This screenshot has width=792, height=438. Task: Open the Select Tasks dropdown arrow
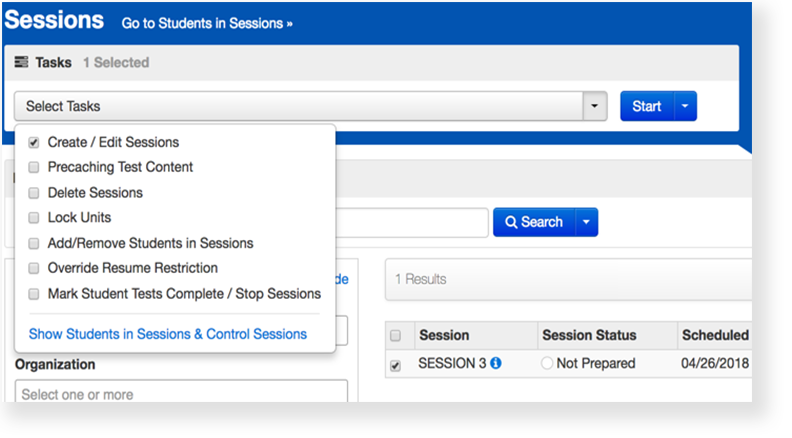(x=595, y=106)
